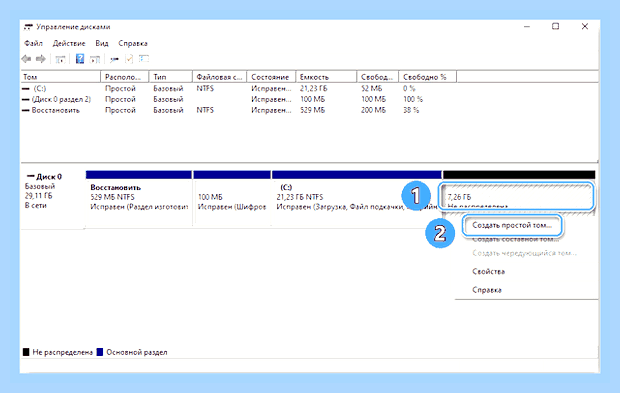Choose Создать составной том… from context menu
620x393 pixels.
coord(515,239)
